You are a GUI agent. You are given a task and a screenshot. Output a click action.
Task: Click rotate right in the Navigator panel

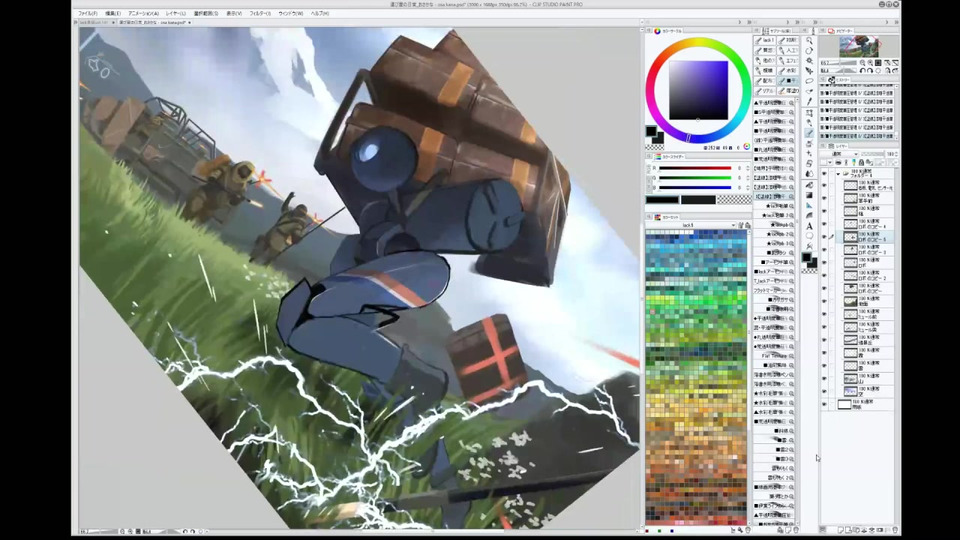pos(869,70)
